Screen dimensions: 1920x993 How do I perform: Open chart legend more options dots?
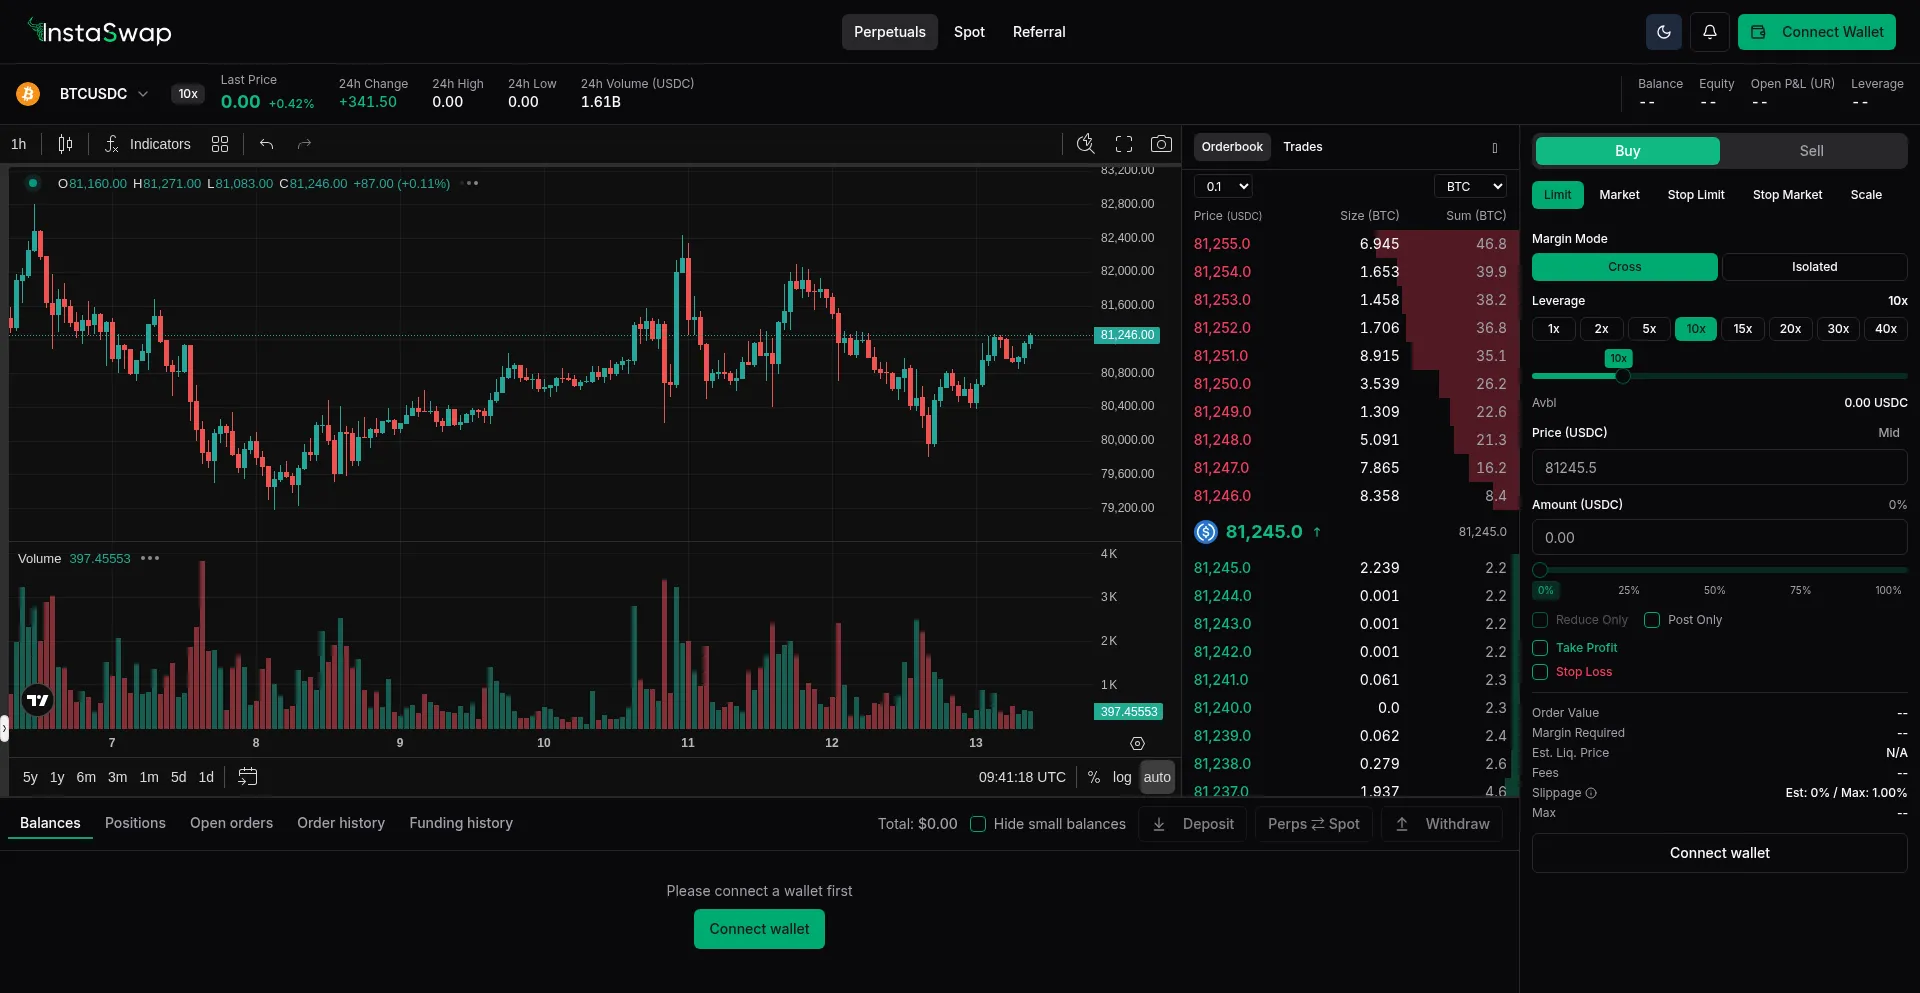[471, 183]
